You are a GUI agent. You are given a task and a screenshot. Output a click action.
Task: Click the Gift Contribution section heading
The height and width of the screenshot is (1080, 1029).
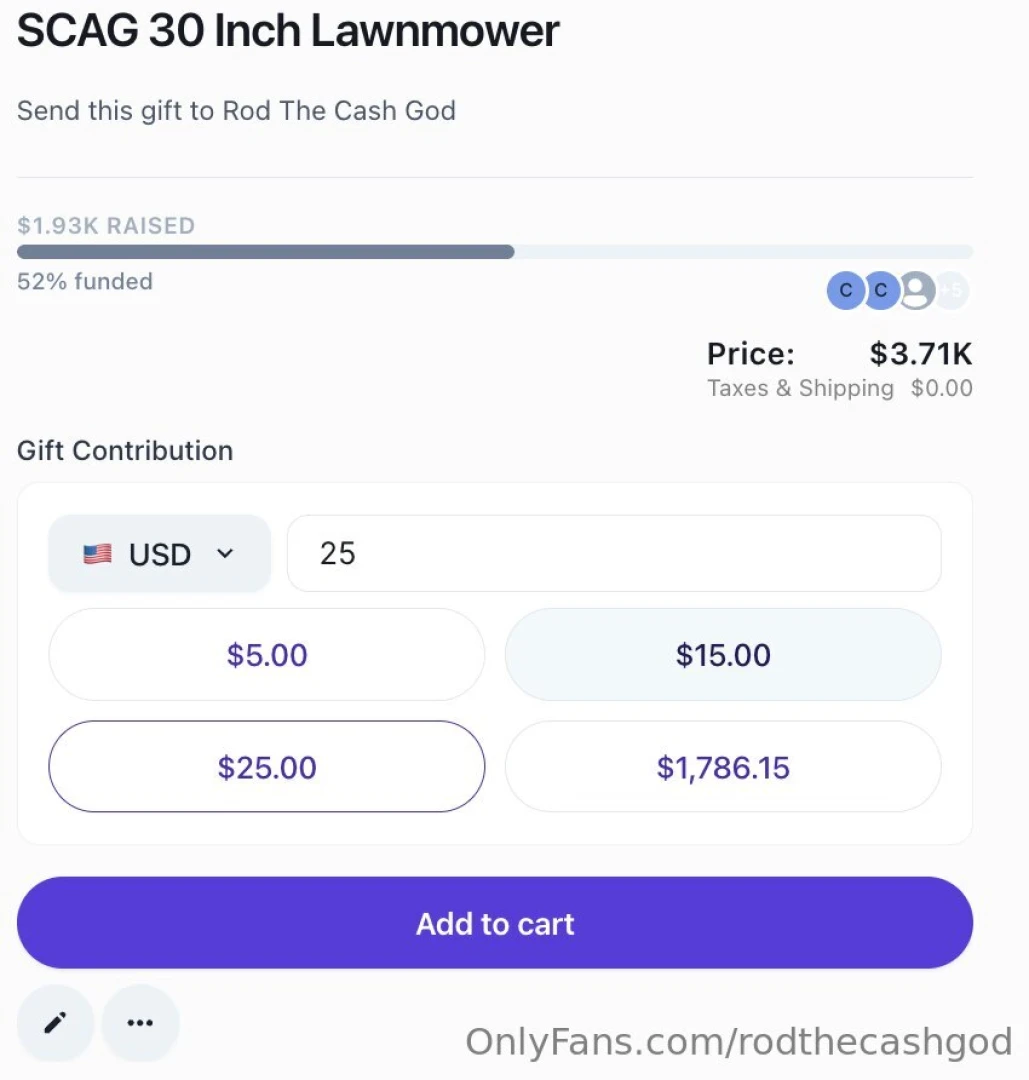124,450
